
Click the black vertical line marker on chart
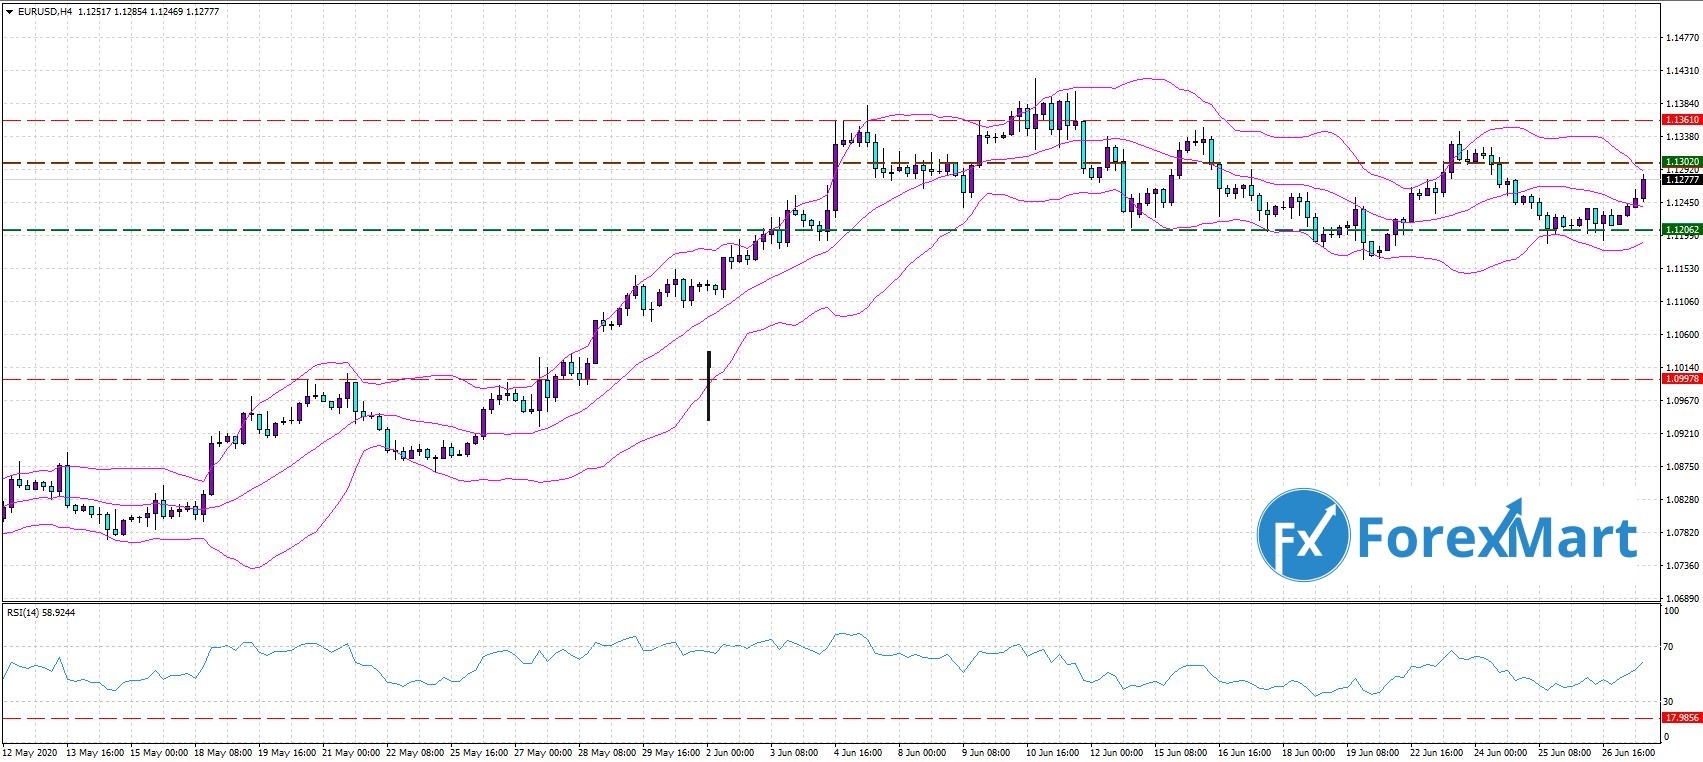(x=708, y=385)
